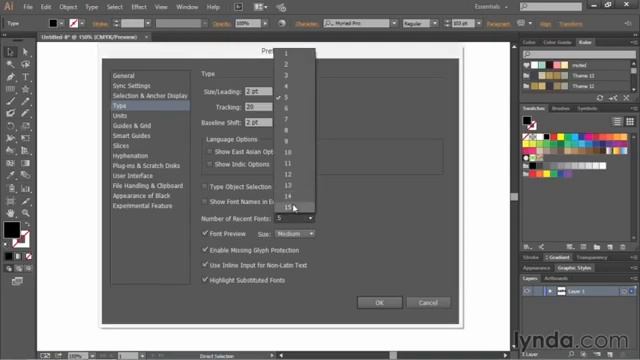Toggle visibility eye of Layer 1
The height and width of the screenshot is (360, 640).
point(527,291)
